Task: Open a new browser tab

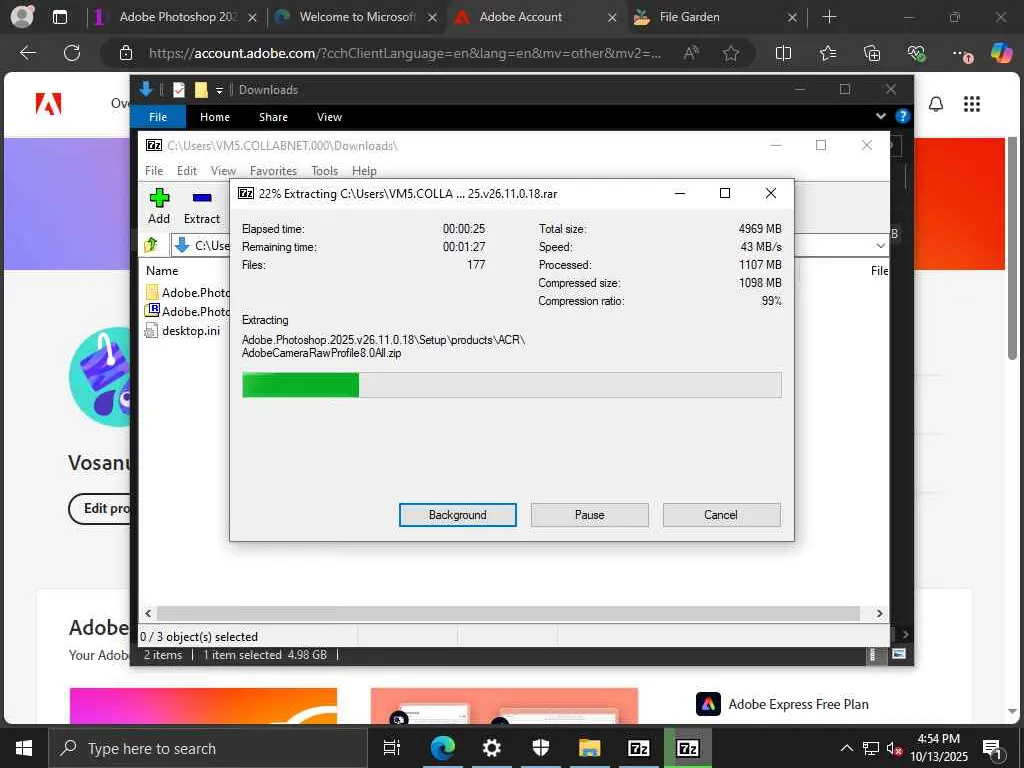Action: pos(829,18)
